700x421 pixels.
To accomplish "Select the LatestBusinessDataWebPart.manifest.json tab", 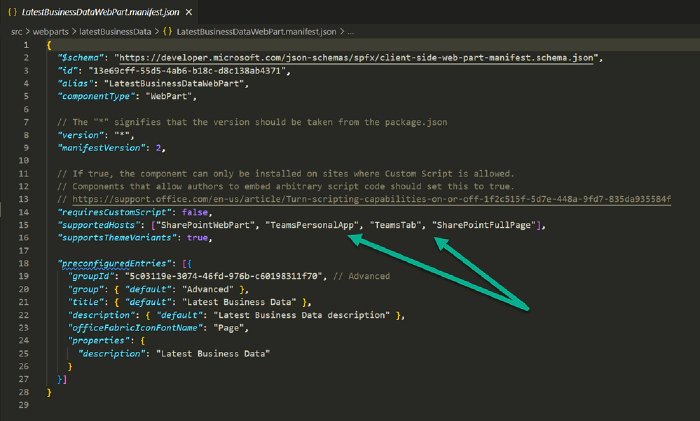I will coord(99,12).
